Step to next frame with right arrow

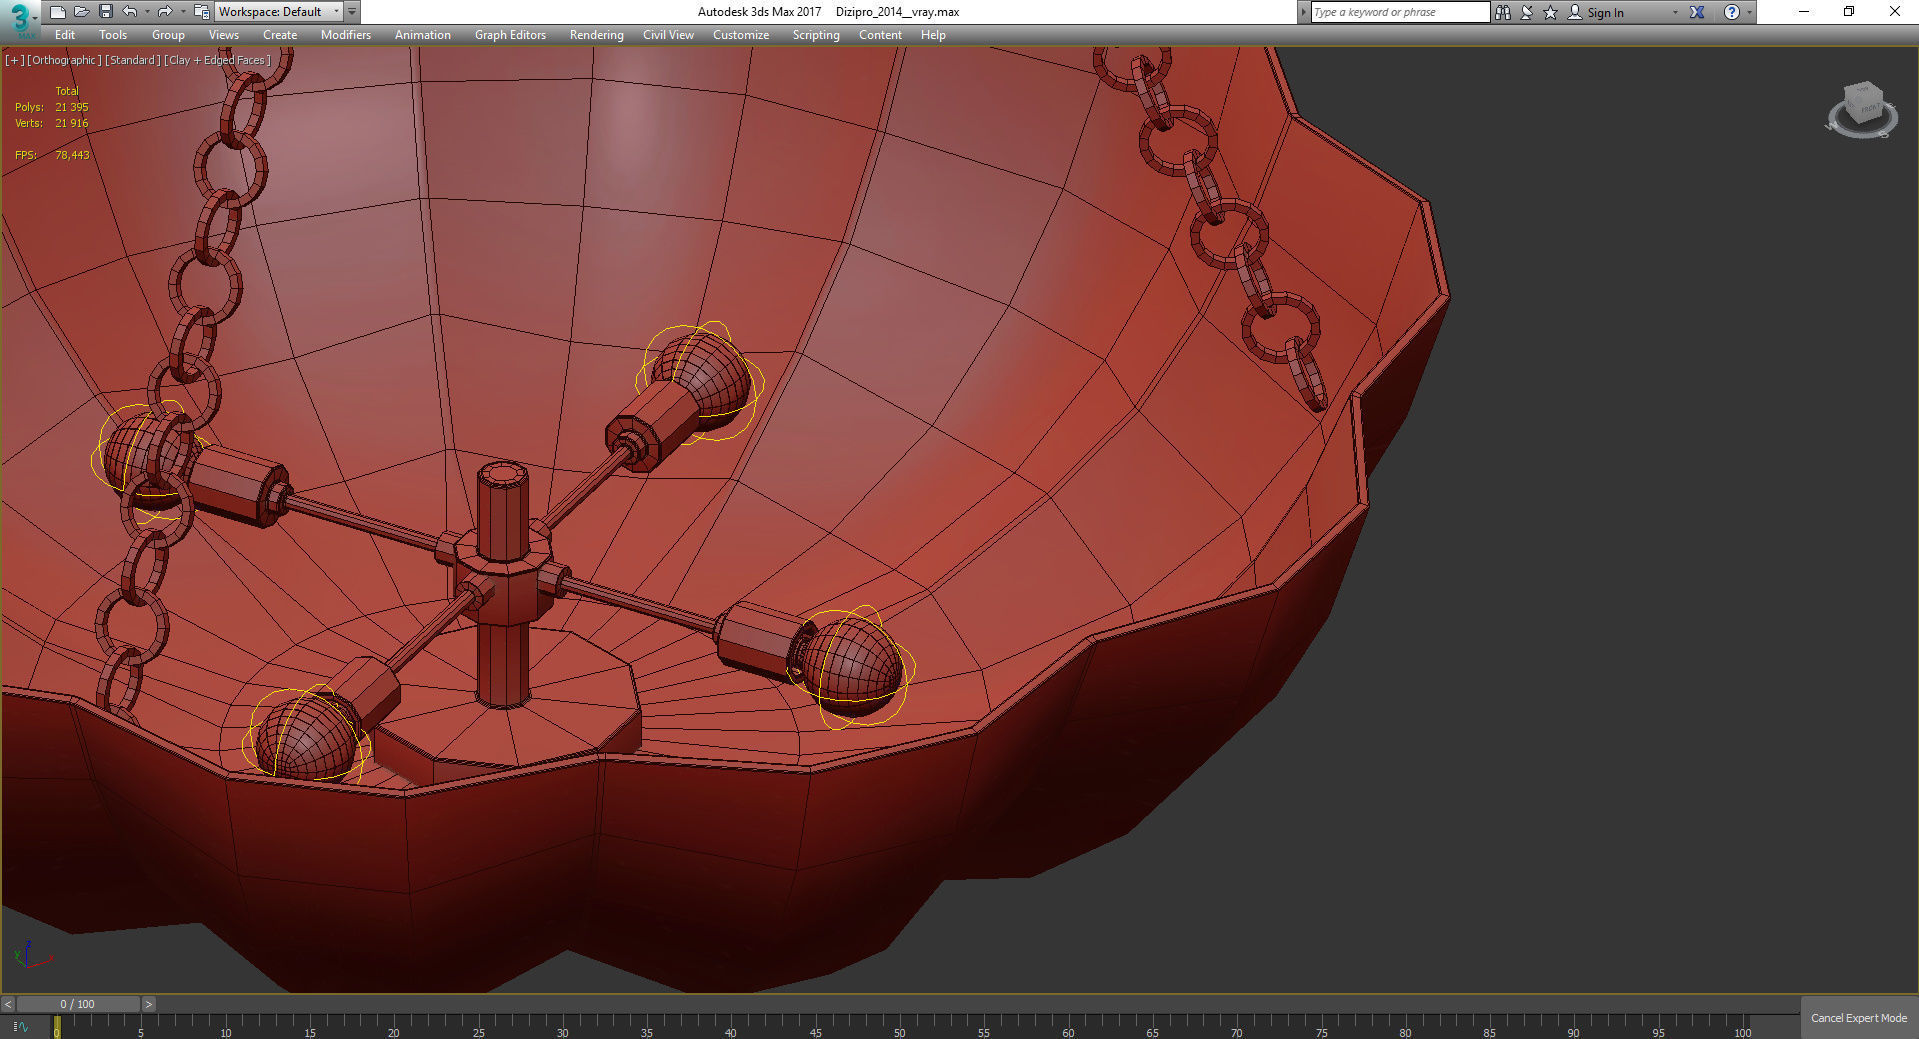coord(149,1004)
